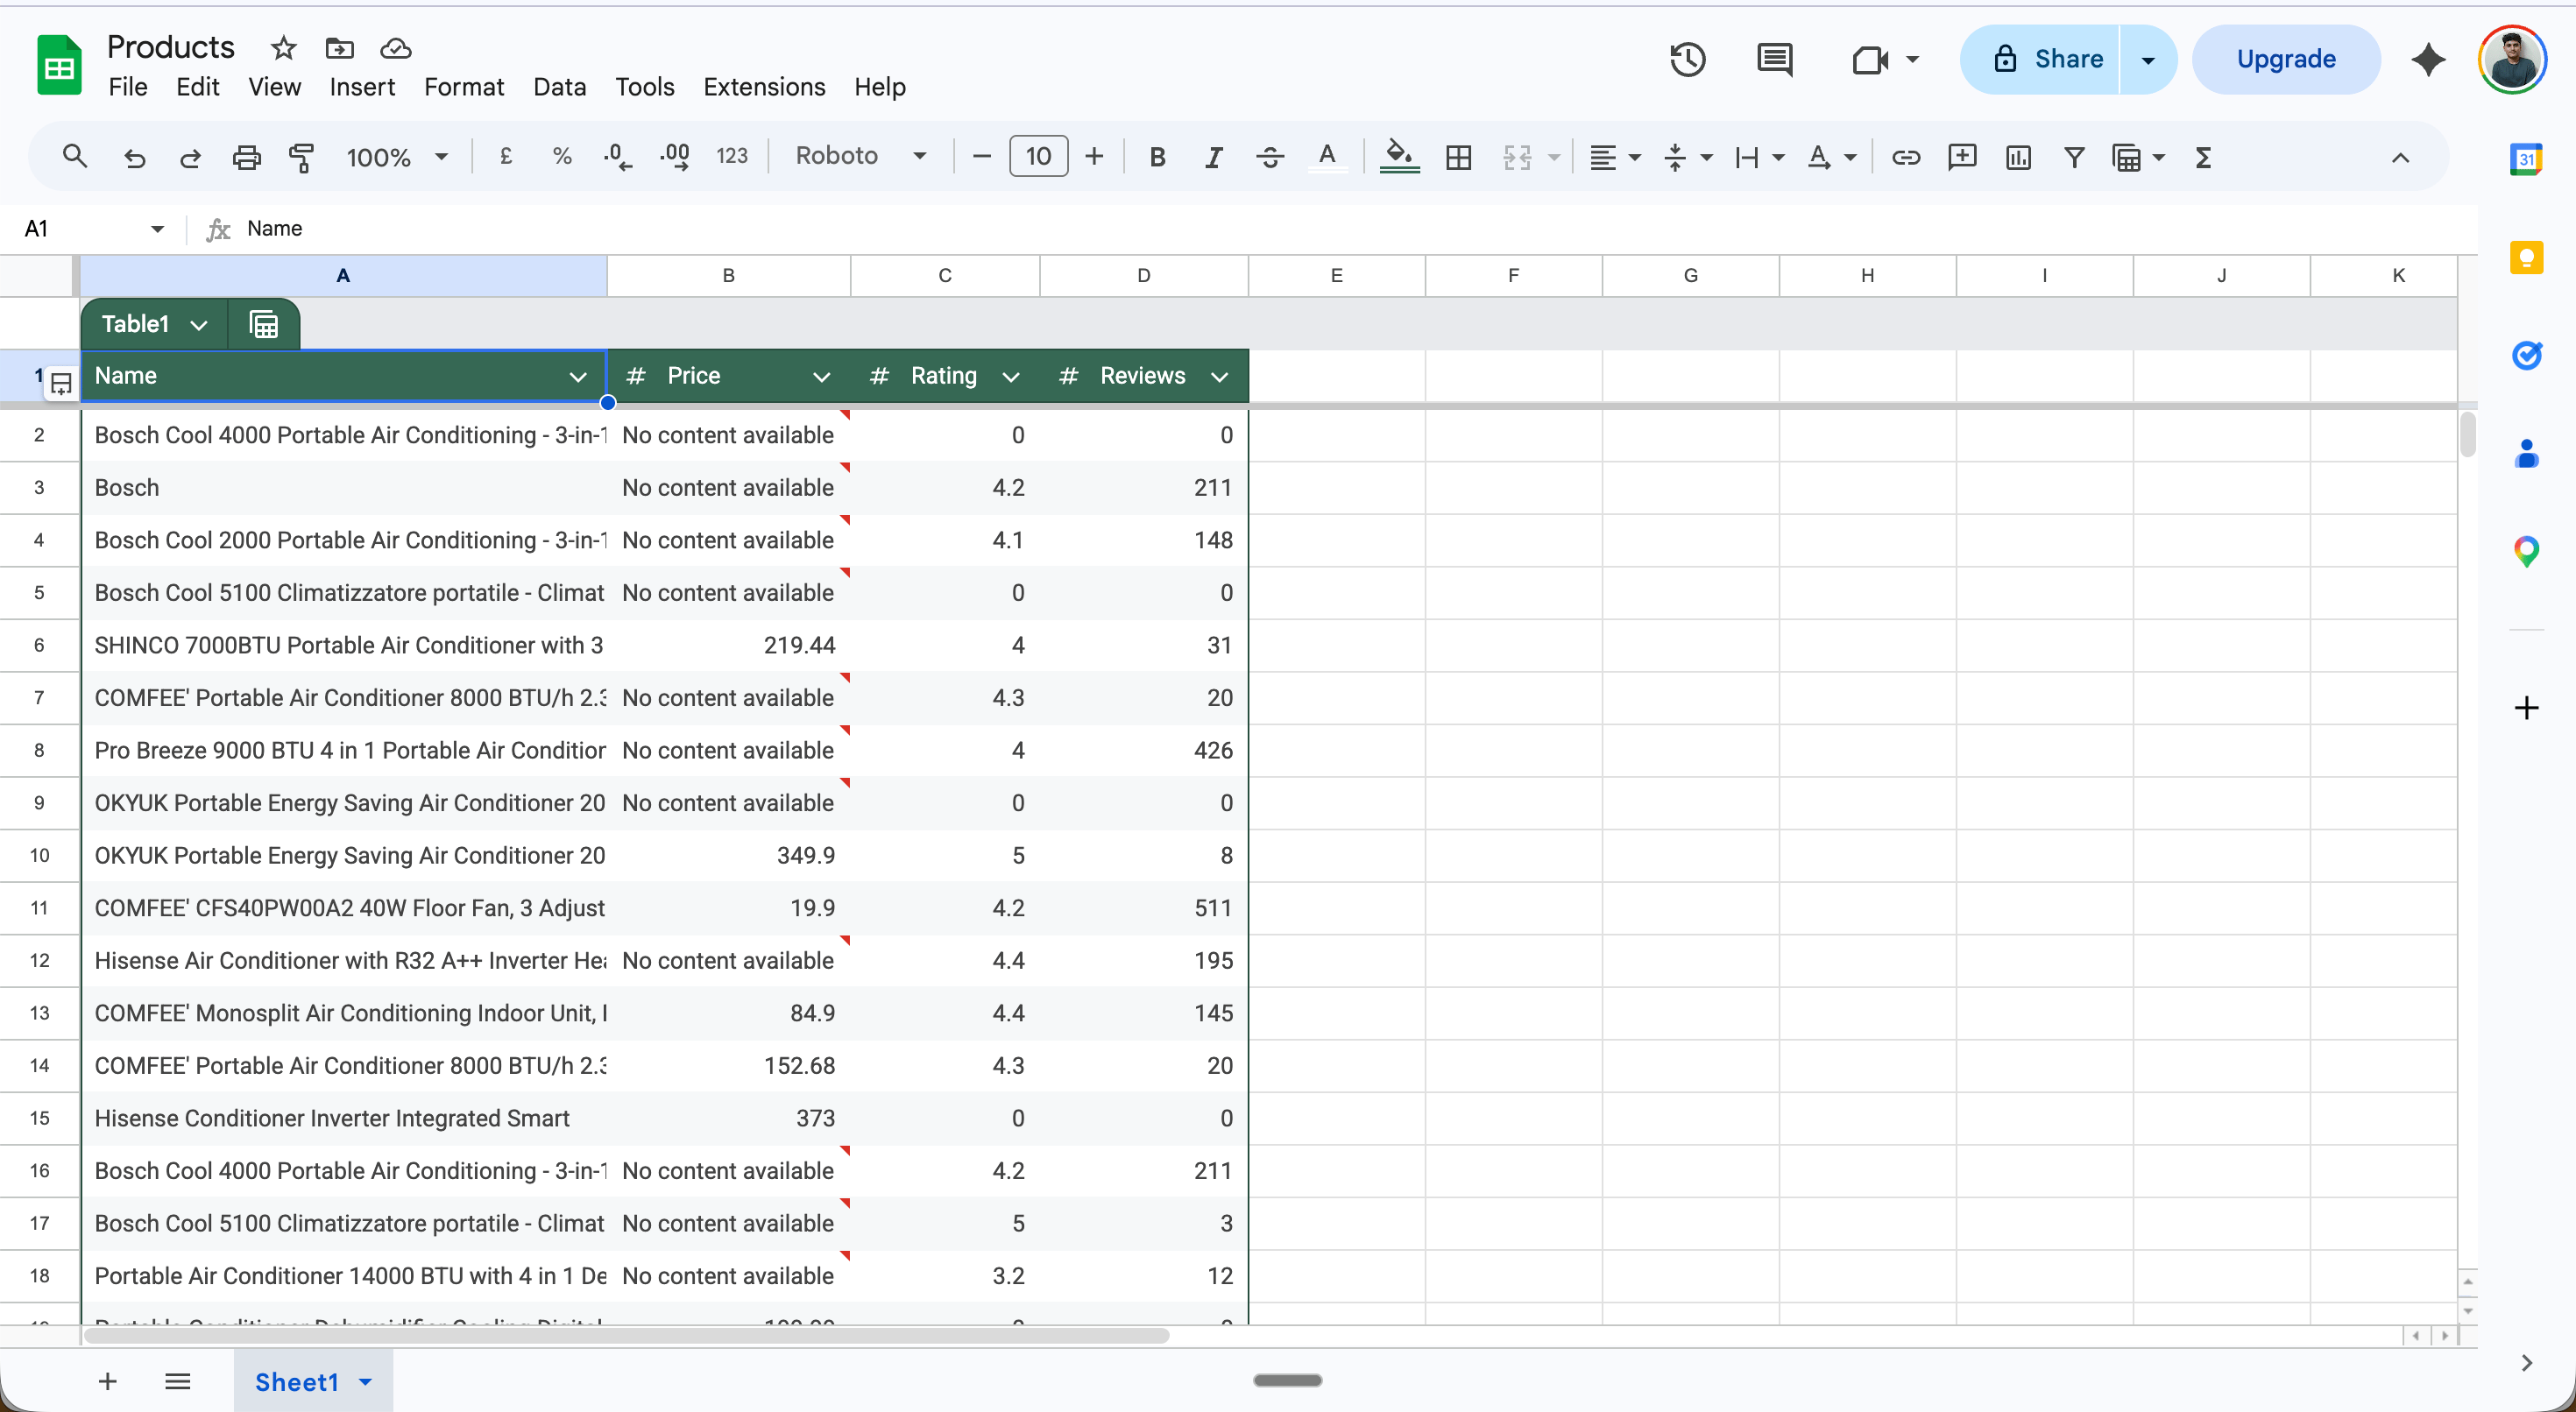Increase font size with plus button
The height and width of the screenshot is (1412, 2576).
click(1094, 157)
